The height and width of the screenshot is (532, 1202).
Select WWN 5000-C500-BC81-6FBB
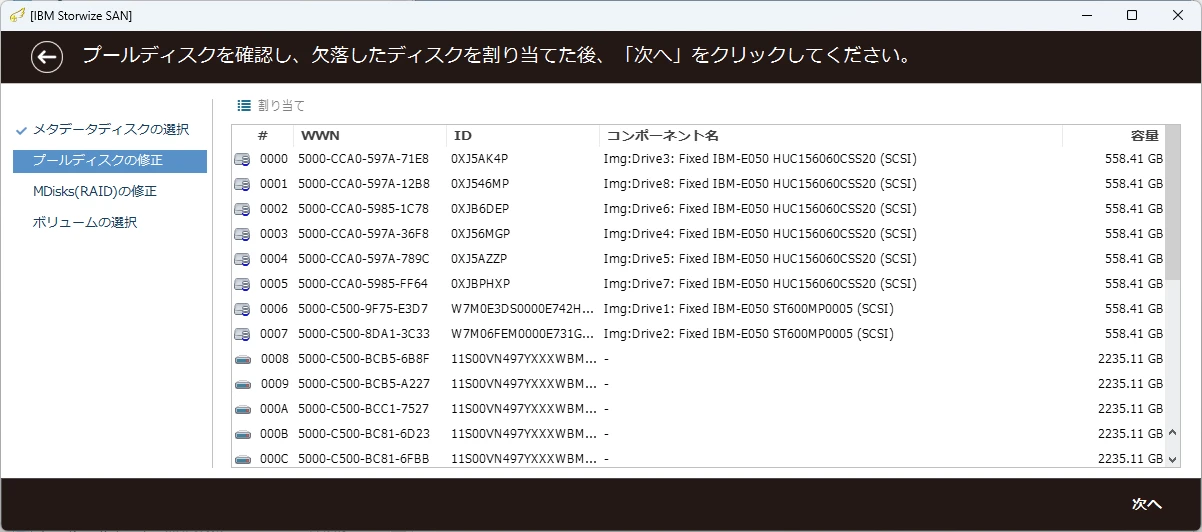coord(363,459)
